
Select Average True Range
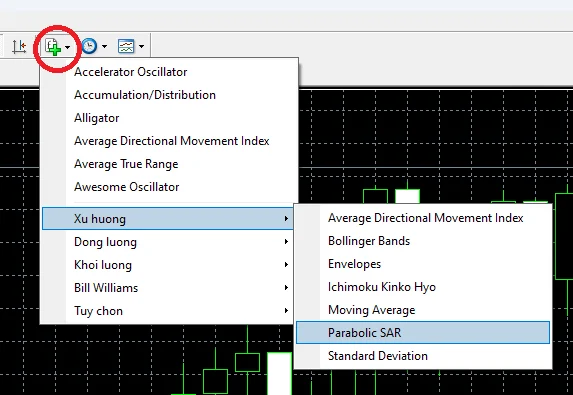coord(169,164)
